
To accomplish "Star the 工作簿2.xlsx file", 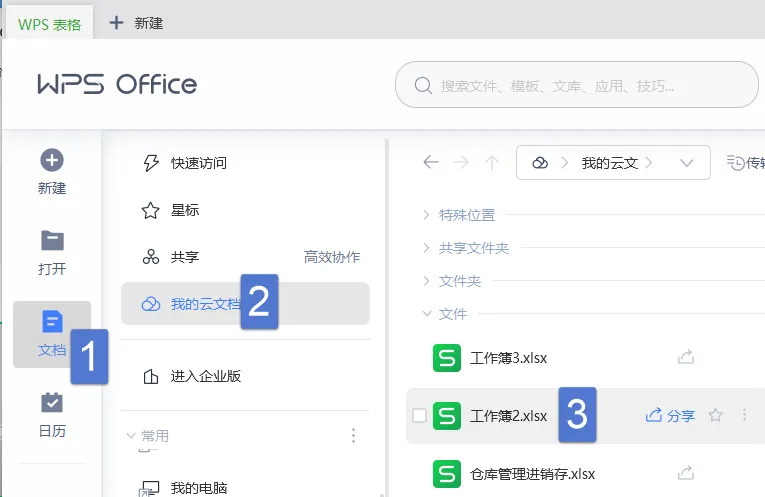I will click(716, 415).
